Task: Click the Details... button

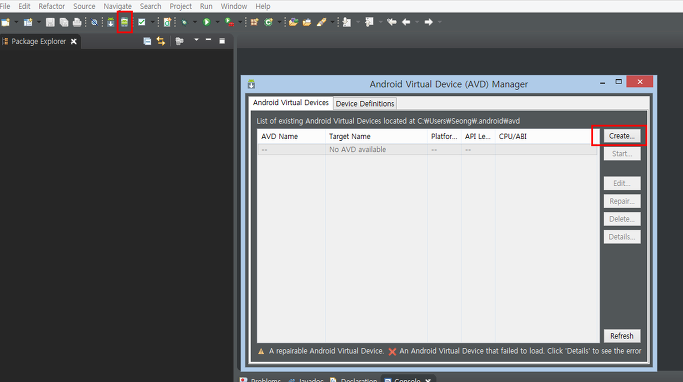Action: (622, 237)
